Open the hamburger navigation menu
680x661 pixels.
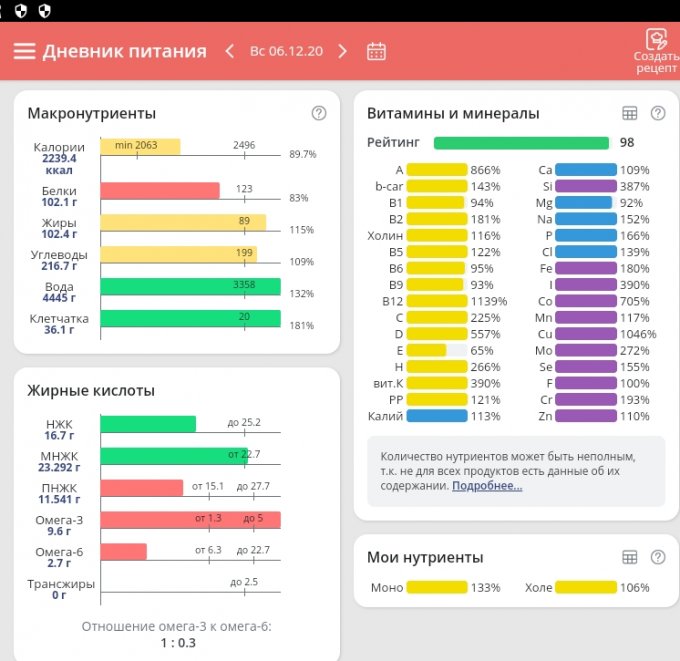coord(24,51)
